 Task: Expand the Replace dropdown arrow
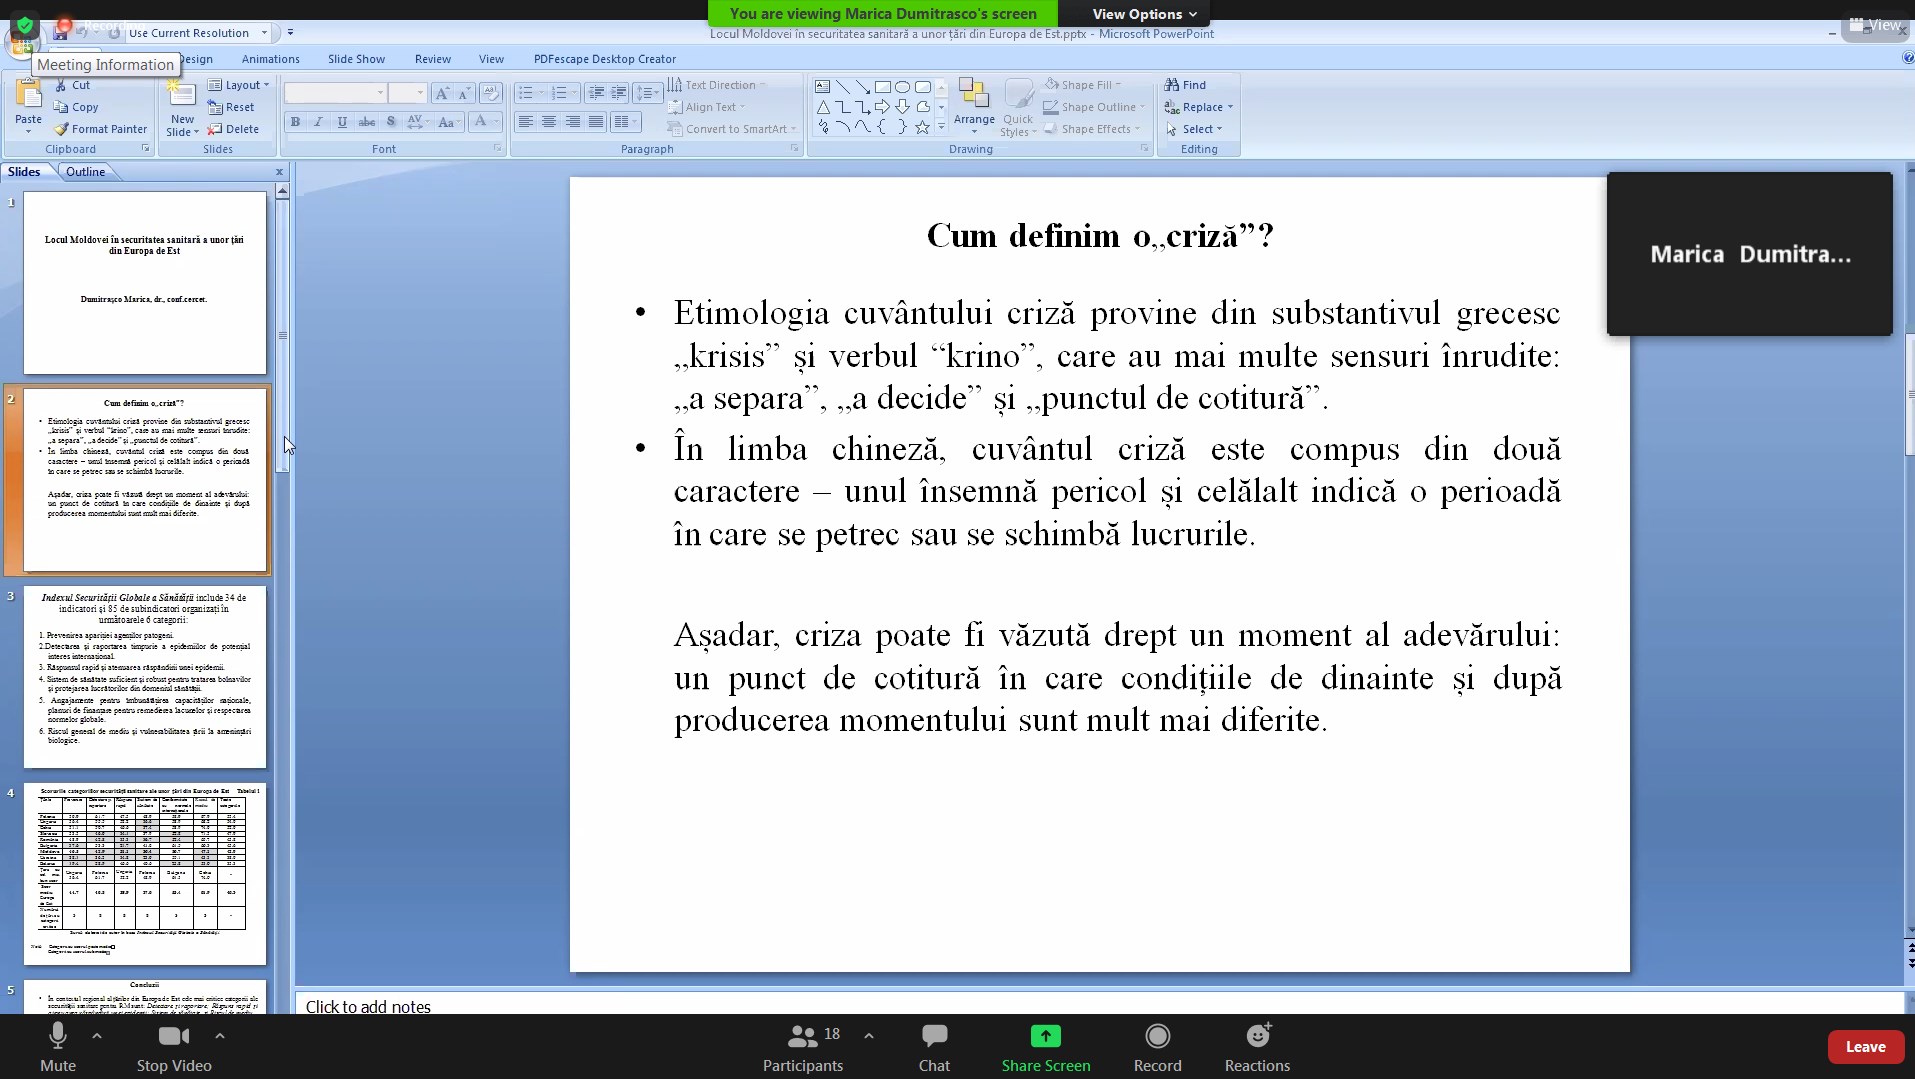pos(1230,107)
